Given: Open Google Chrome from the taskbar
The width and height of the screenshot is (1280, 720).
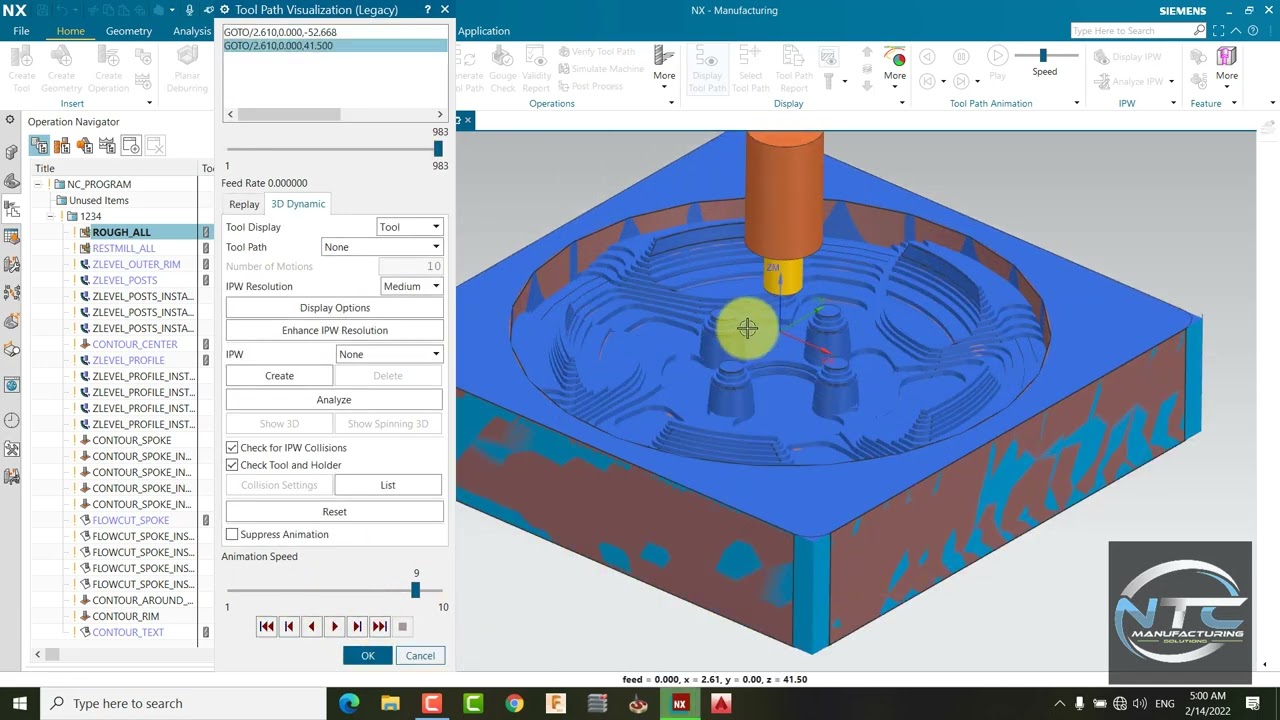Looking at the screenshot, I should click(514, 703).
